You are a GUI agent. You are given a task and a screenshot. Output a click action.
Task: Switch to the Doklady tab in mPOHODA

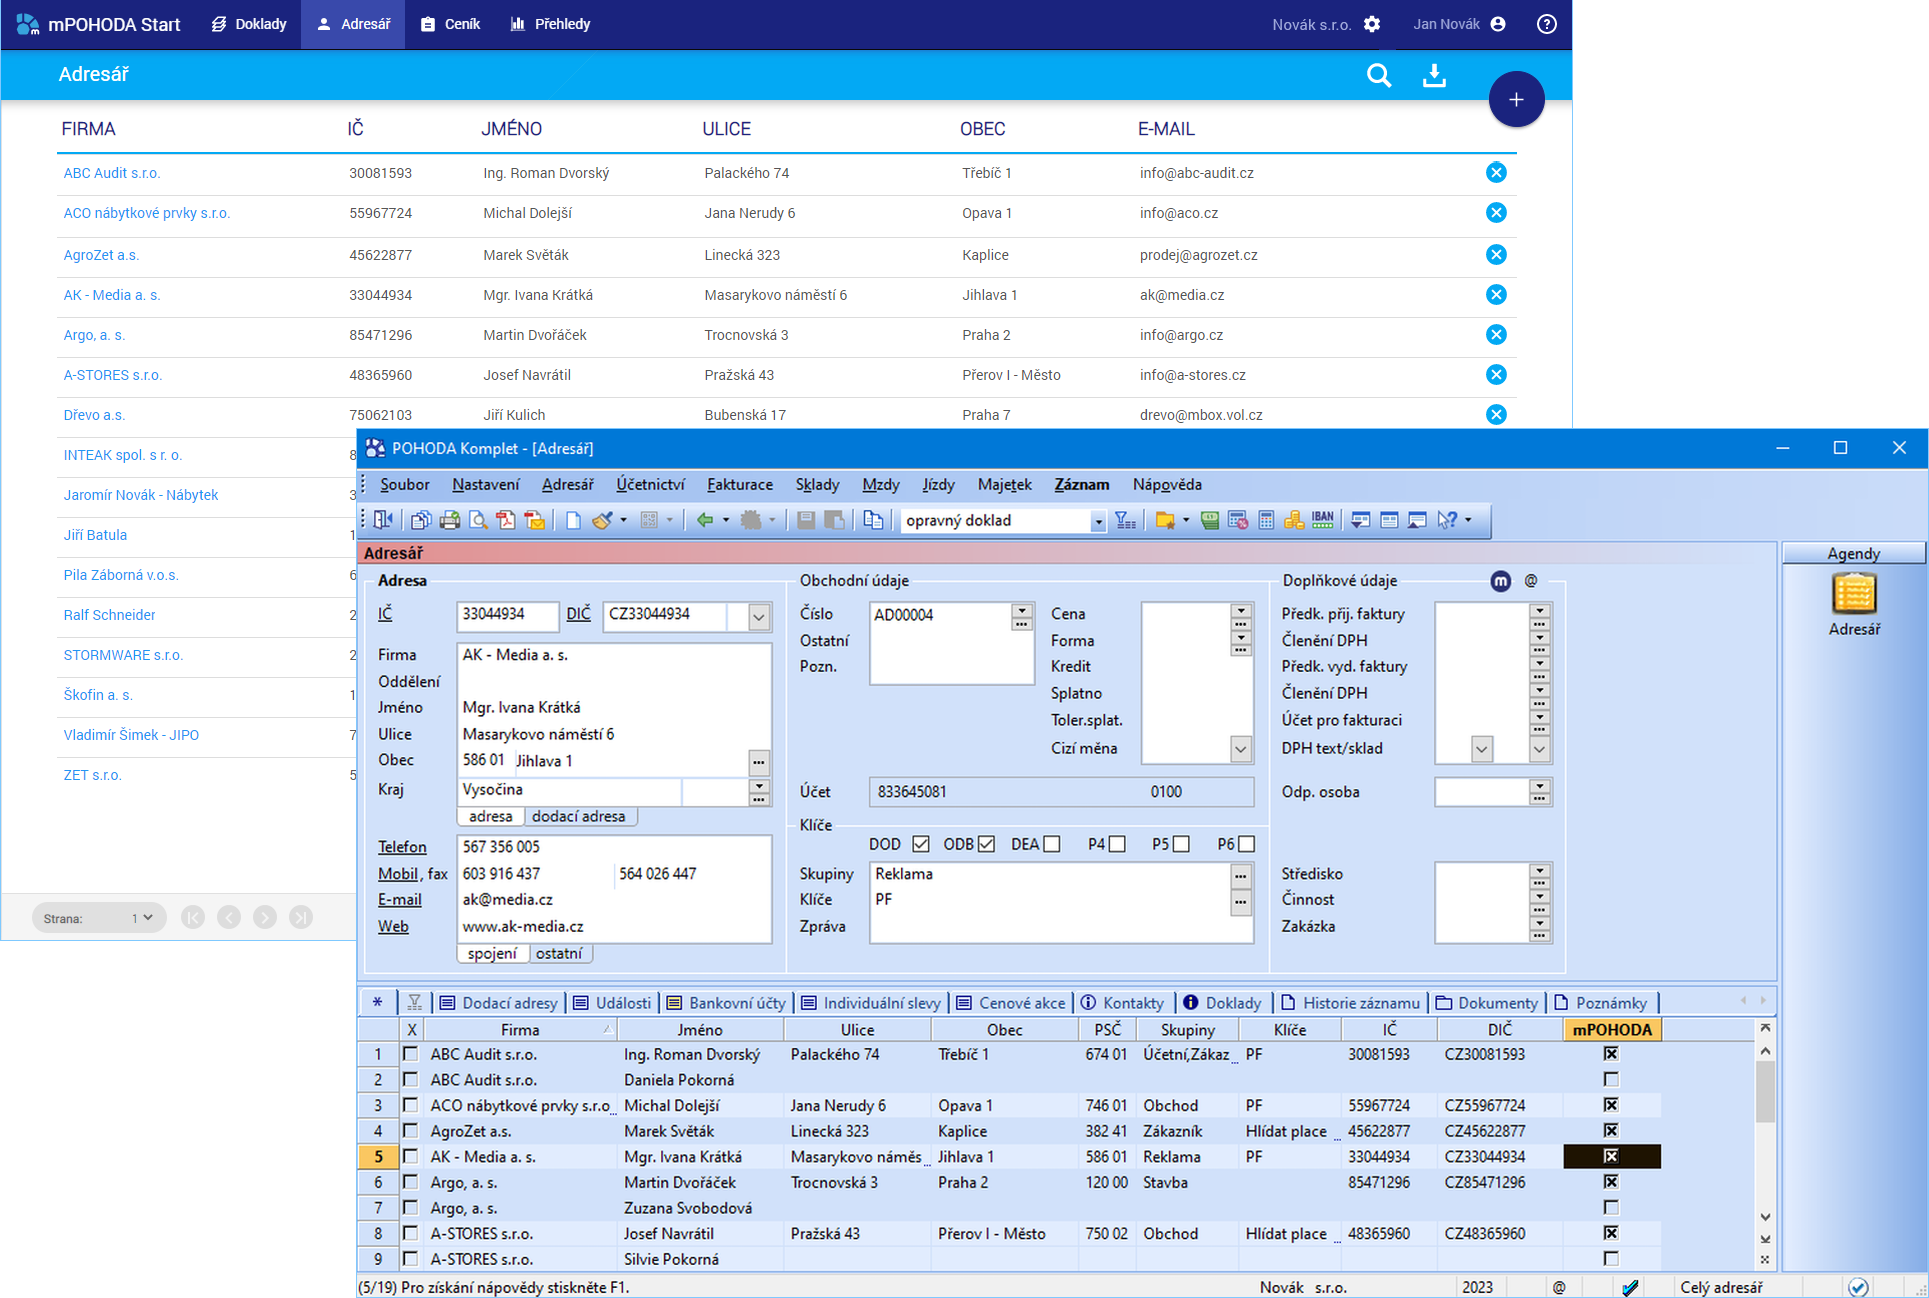(x=250, y=24)
